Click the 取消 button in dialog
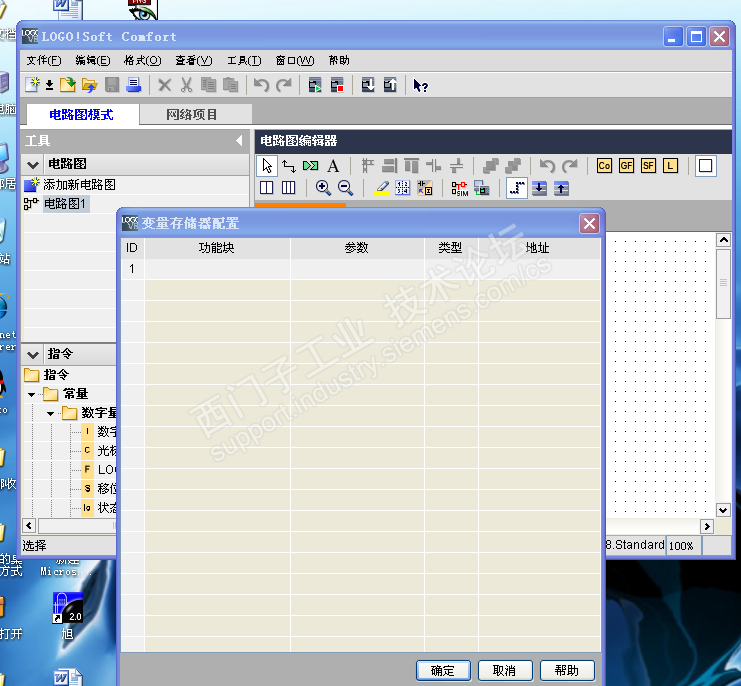The height and width of the screenshot is (686, 741). click(x=505, y=670)
